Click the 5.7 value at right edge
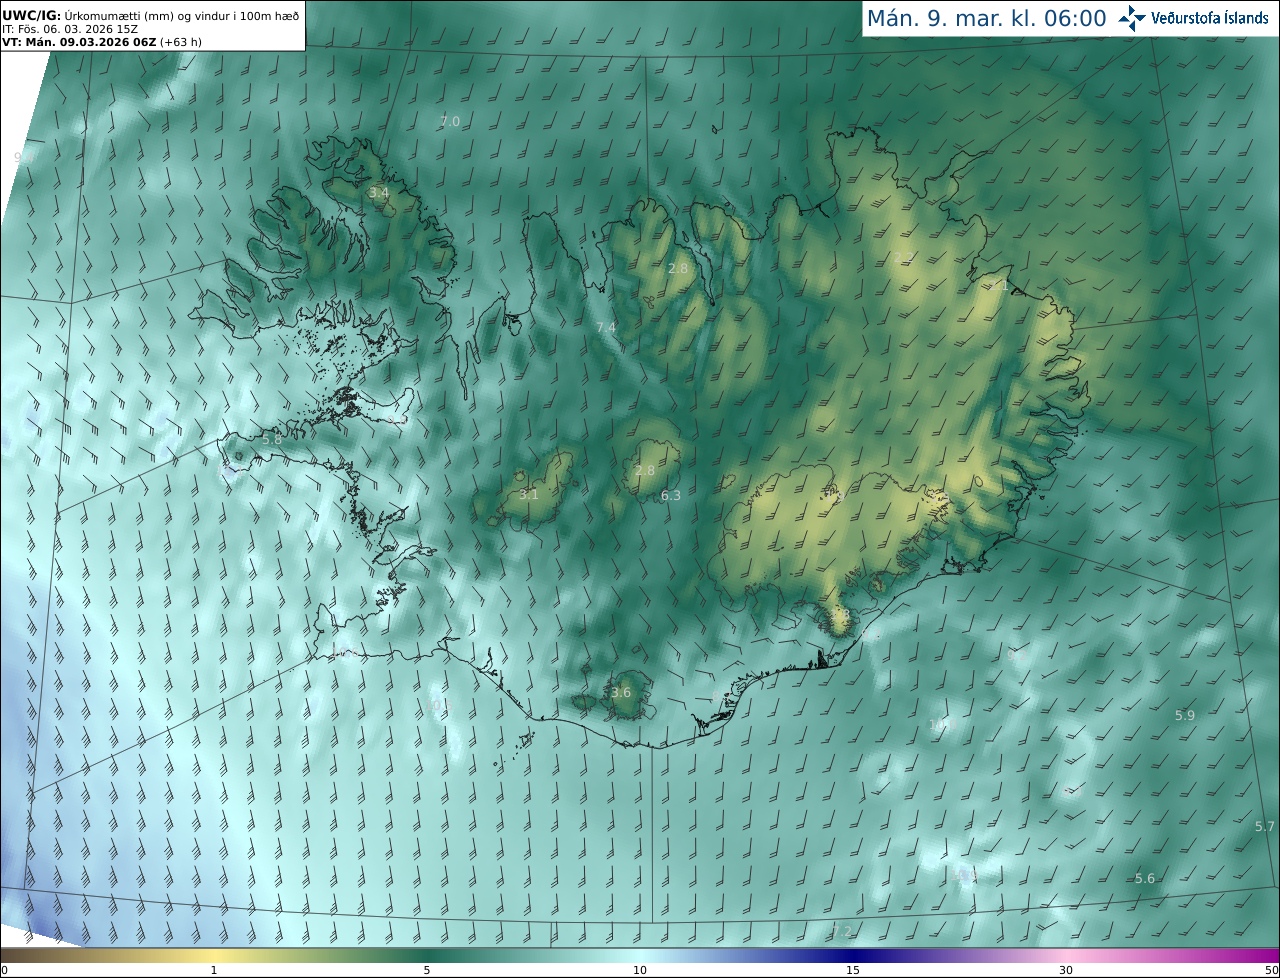Screen dimensions: 1280x978 pos(1265,826)
